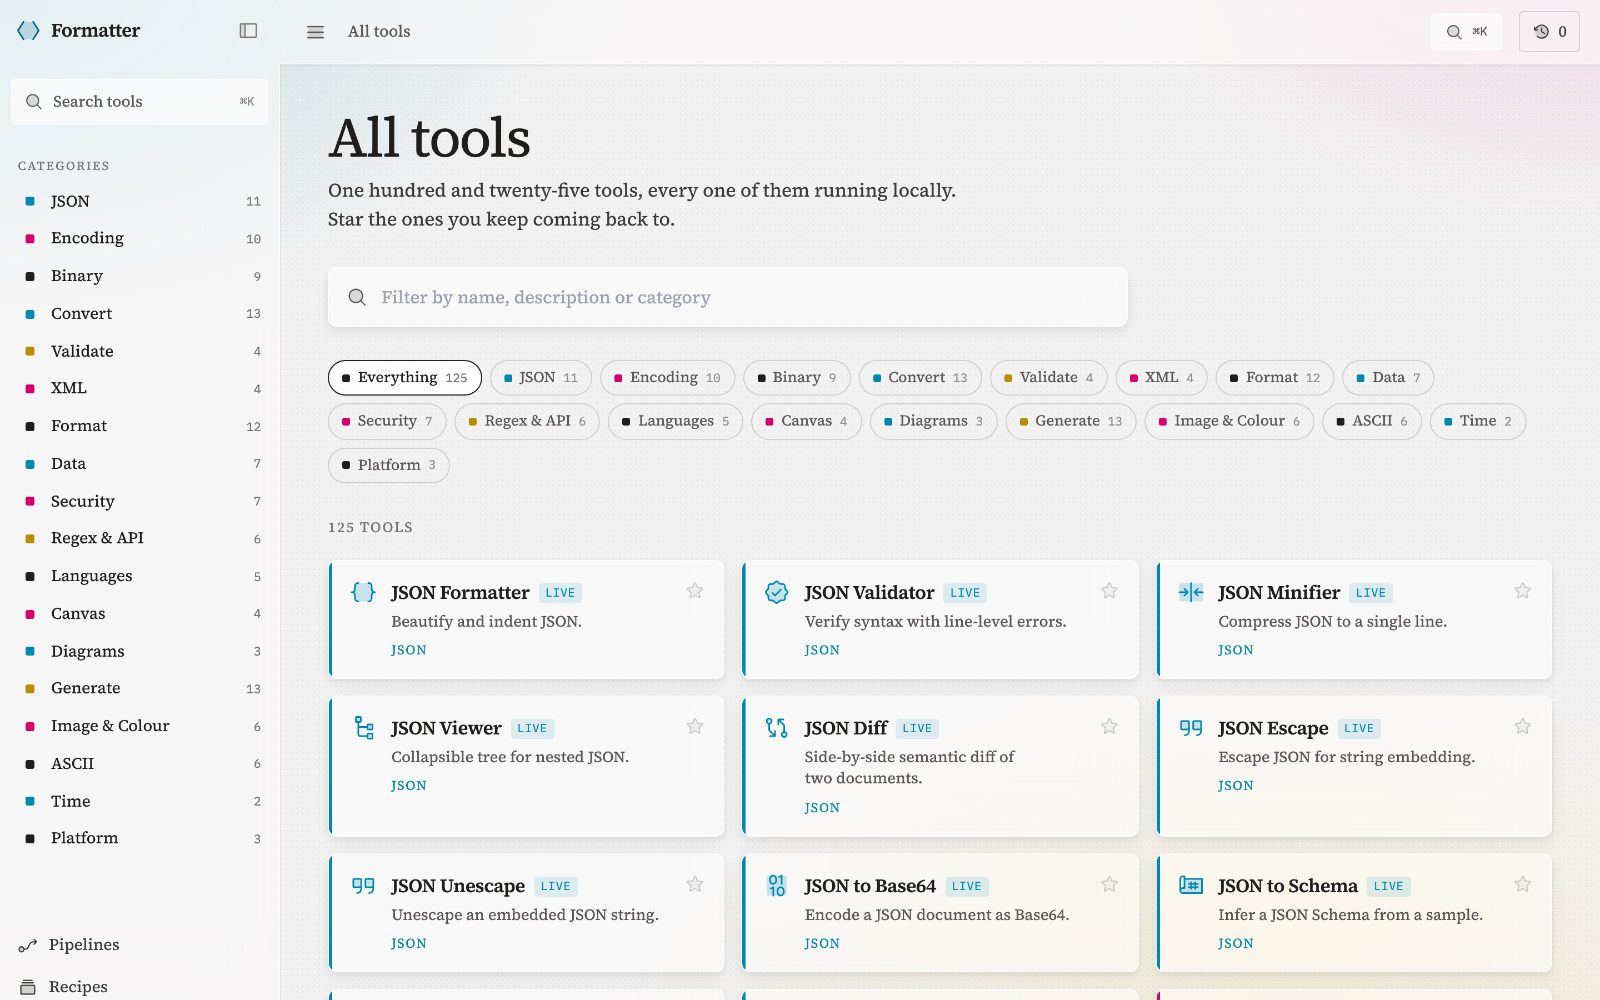Click the JSON Formatter braces icon

point(363,592)
